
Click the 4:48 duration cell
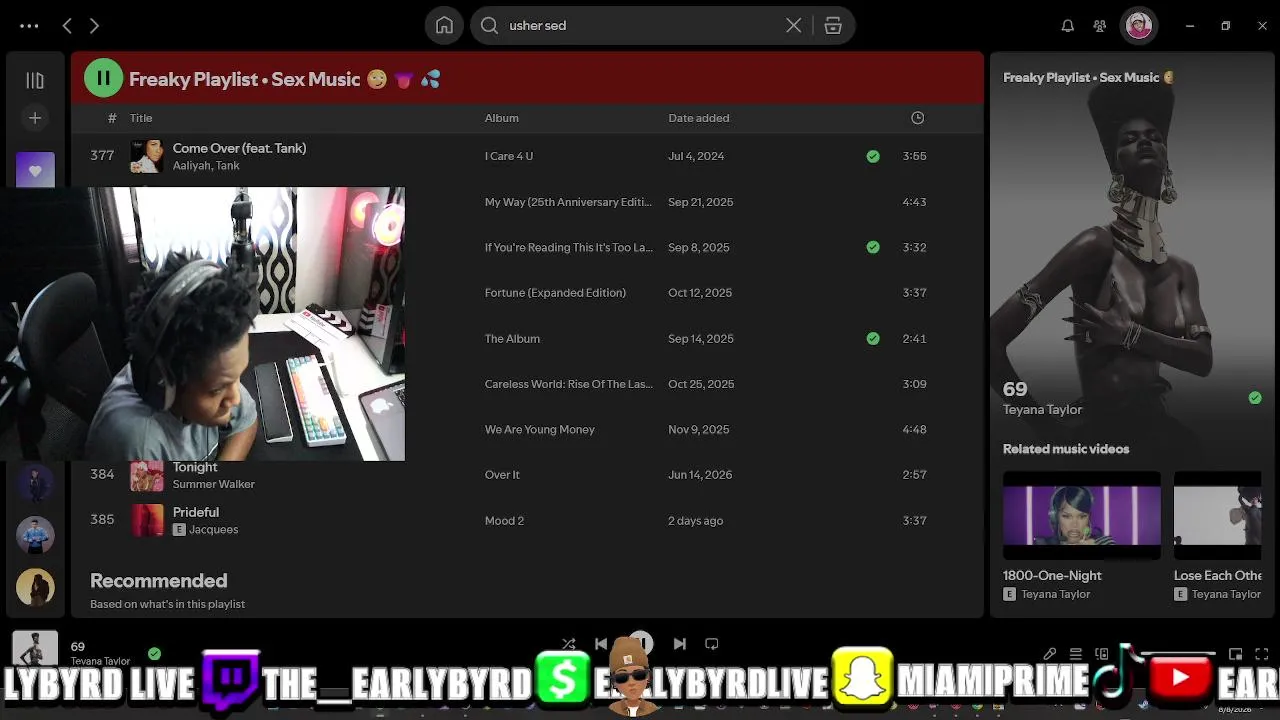(914, 430)
